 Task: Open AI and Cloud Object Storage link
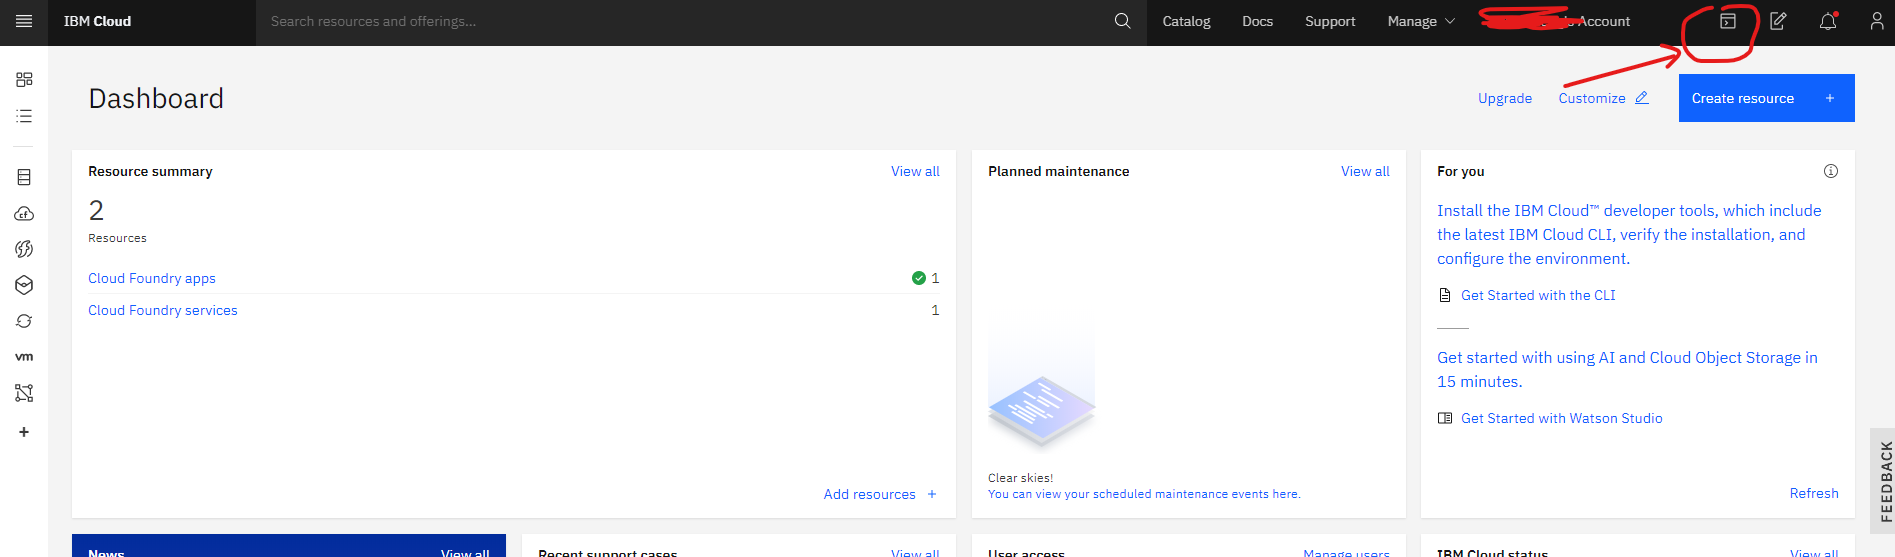click(1627, 369)
